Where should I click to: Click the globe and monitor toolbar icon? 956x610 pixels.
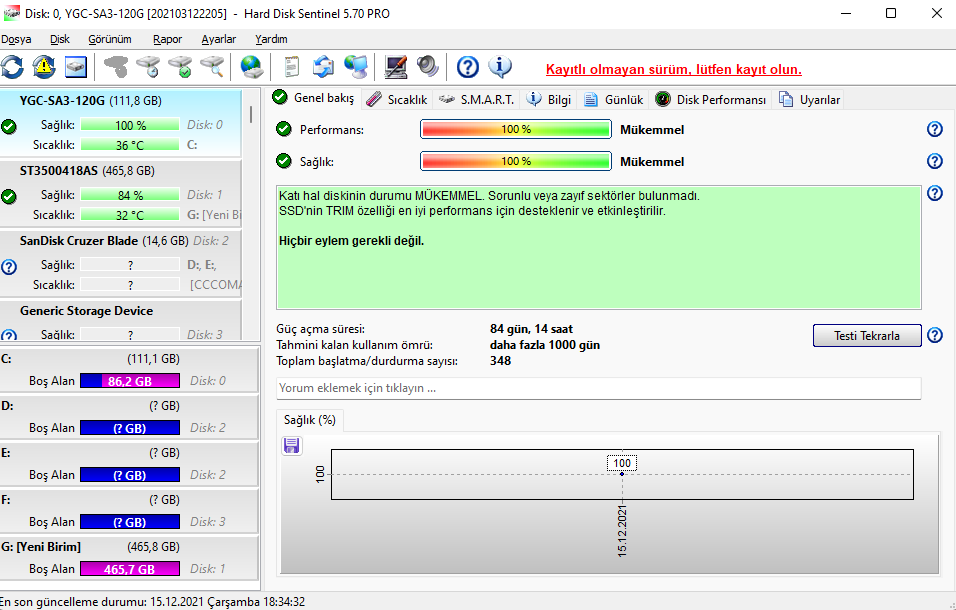click(x=355, y=66)
